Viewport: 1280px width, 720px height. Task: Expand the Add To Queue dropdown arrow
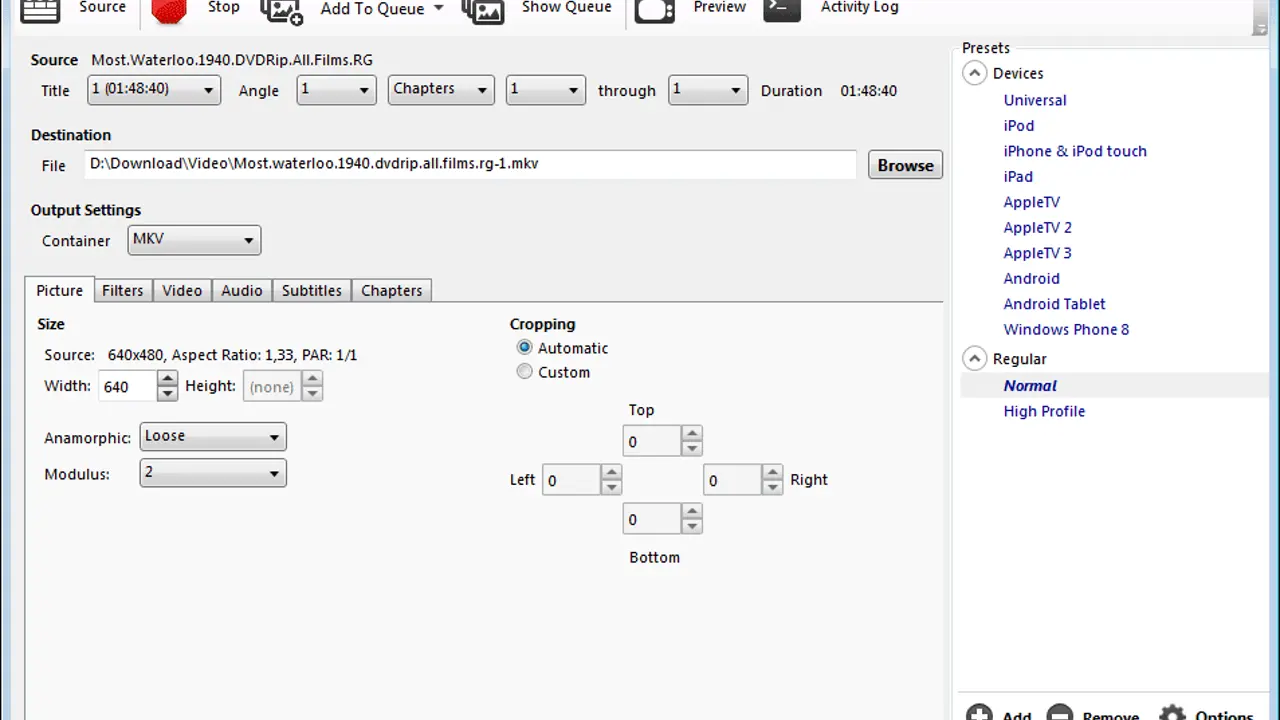pos(438,9)
